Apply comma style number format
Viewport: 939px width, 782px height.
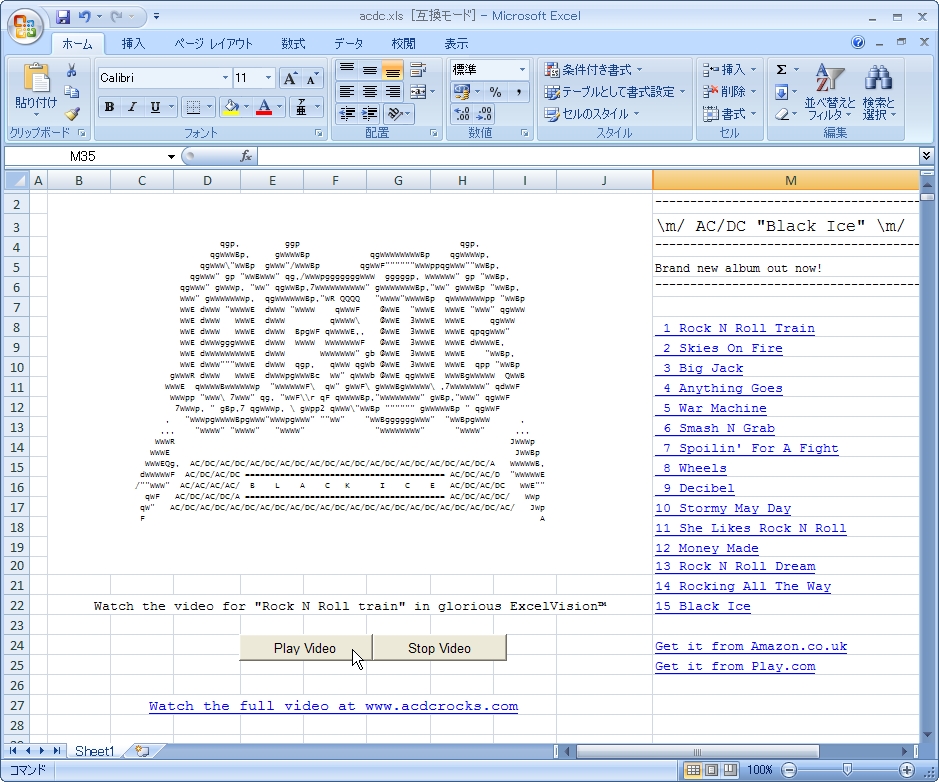pyautogui.click(x=519, y=92)
